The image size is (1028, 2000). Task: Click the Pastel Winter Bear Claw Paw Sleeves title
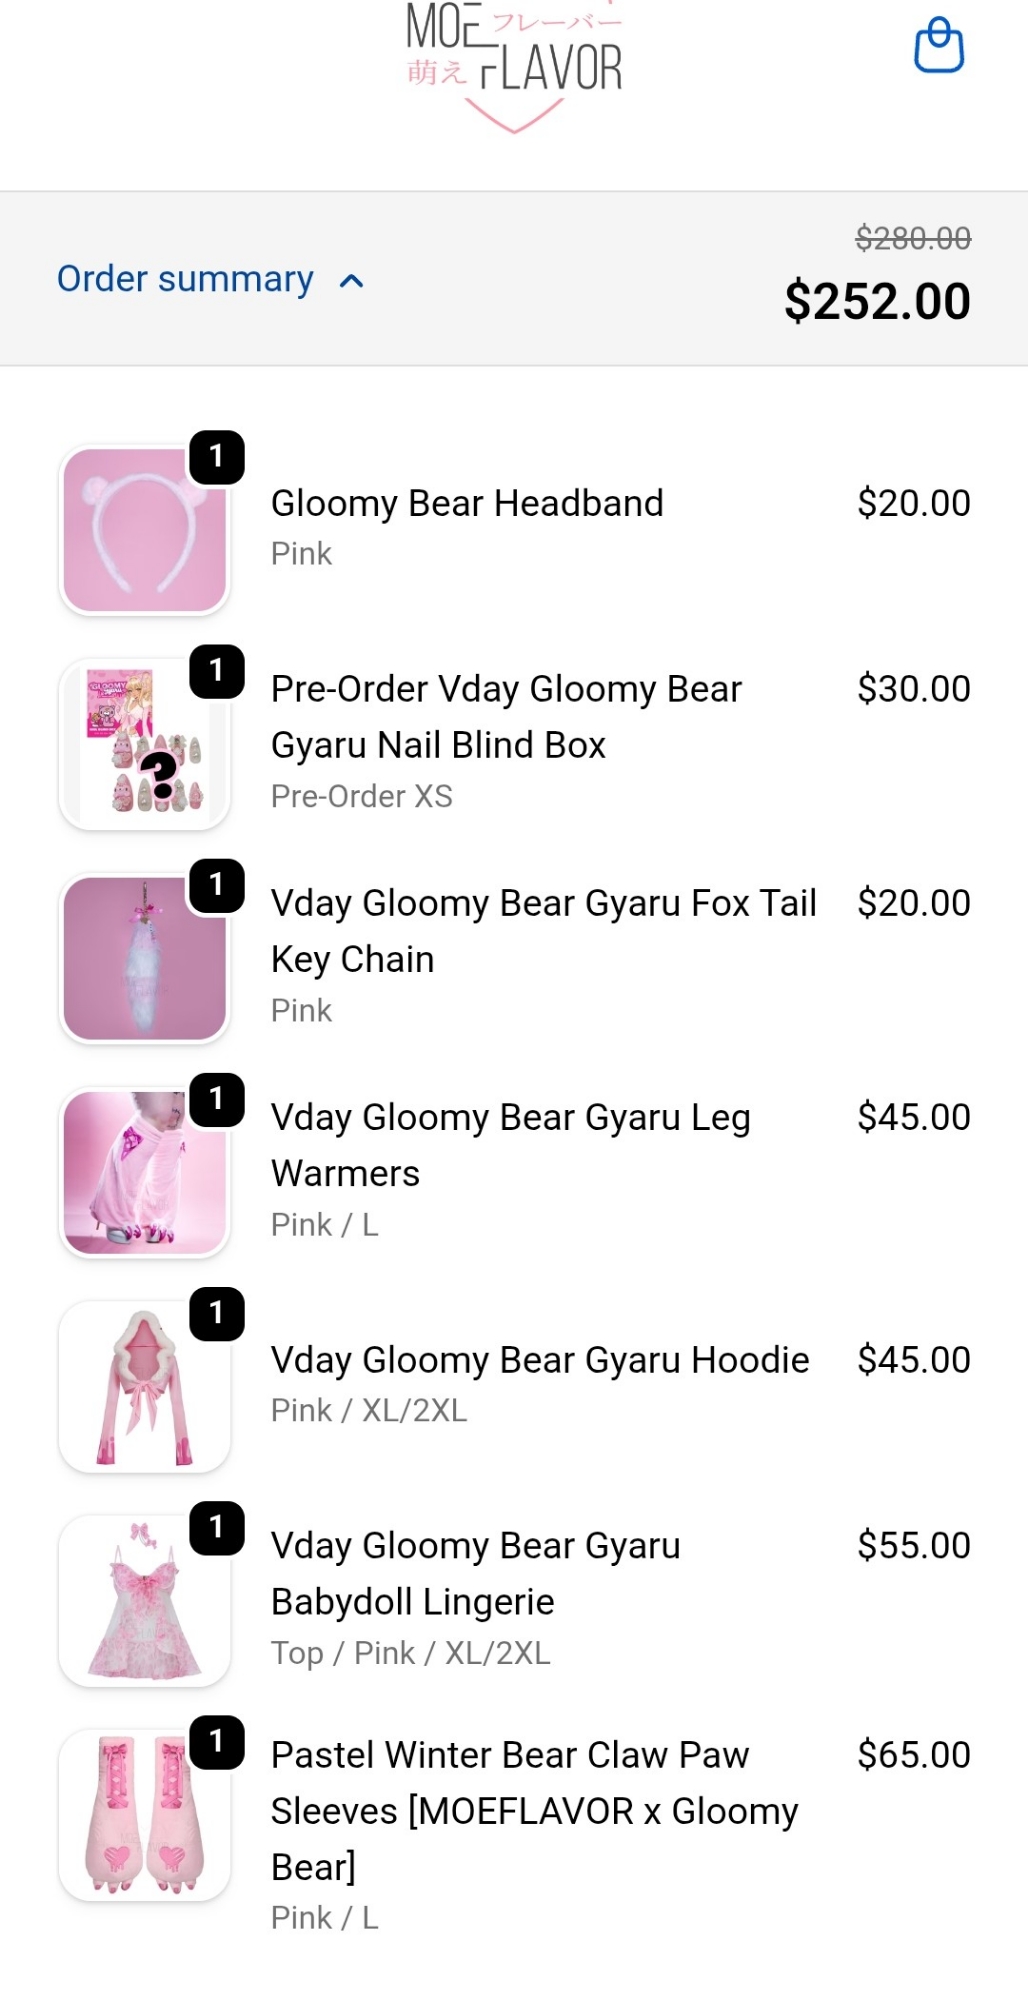[x=534, y=1810]
